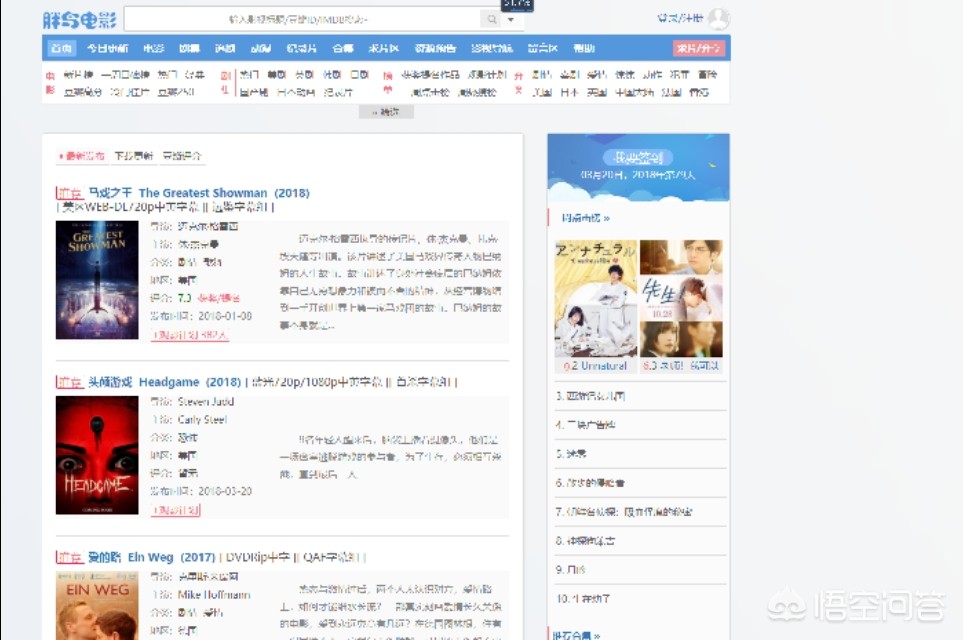963x640 pixels.
Task: Click the red count link under The Greatest Showman
Action: point(190,335)
